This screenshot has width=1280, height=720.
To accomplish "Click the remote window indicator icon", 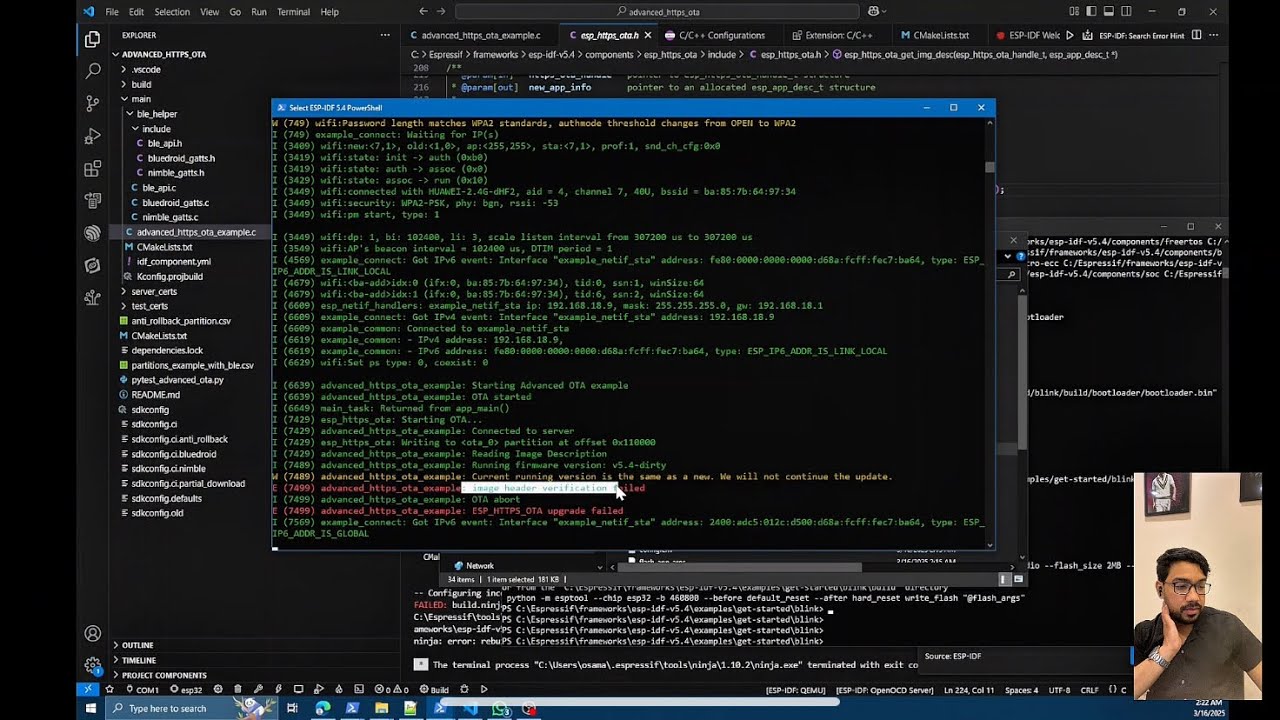I will tap(88, 690).
